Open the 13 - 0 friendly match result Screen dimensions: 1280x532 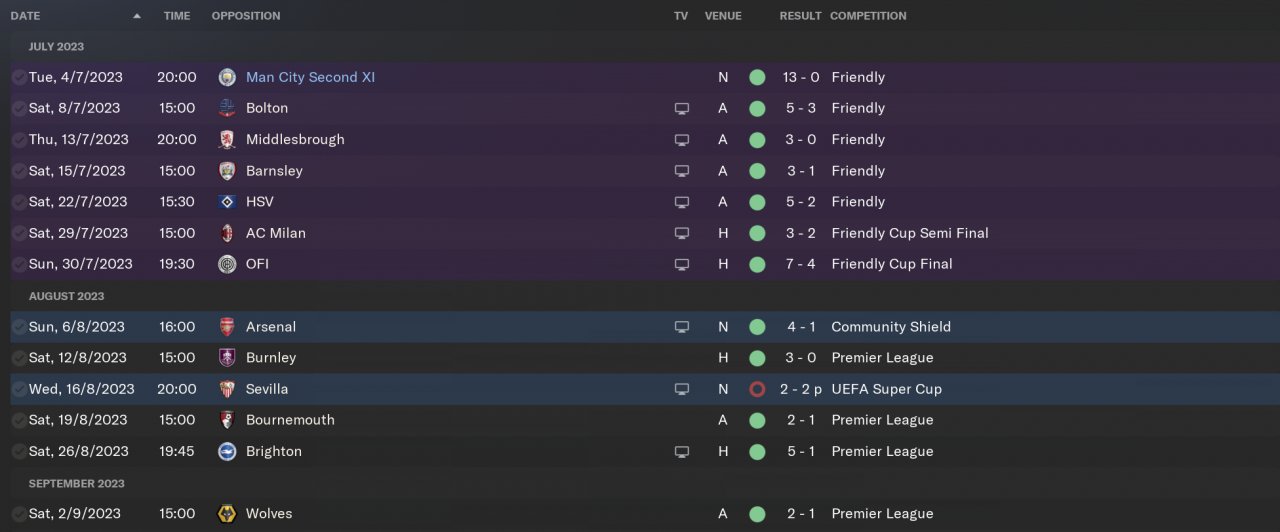800,77
